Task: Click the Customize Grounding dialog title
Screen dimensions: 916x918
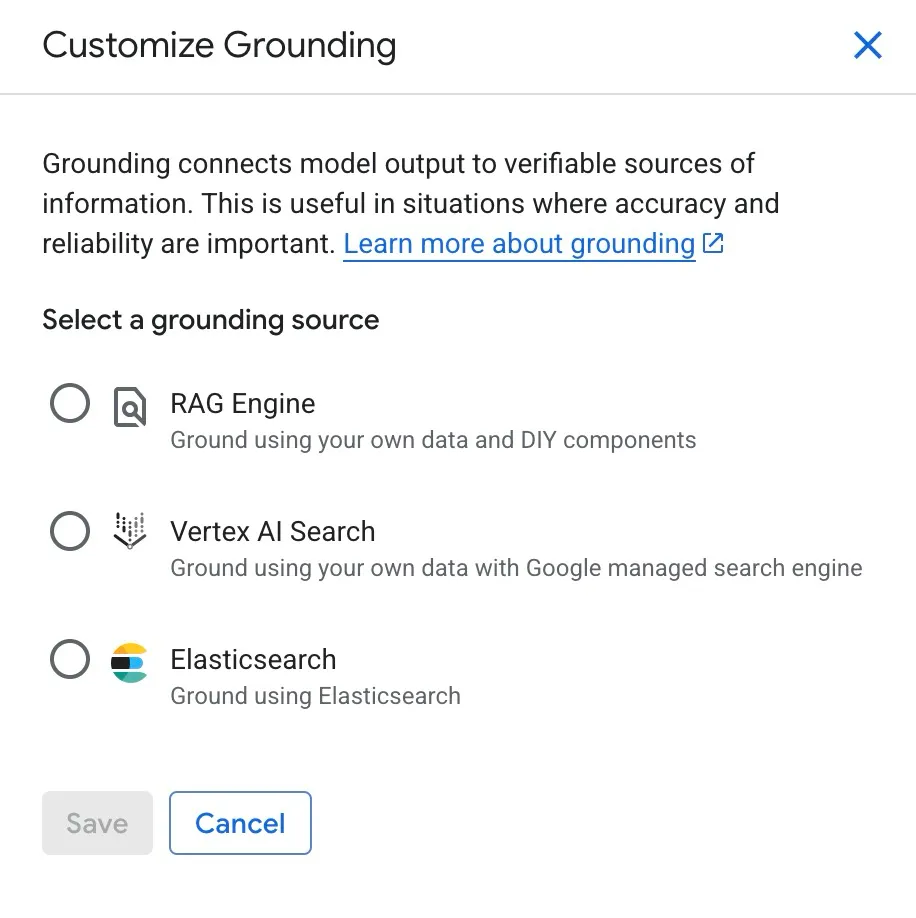Action: (x=218, y=46)
